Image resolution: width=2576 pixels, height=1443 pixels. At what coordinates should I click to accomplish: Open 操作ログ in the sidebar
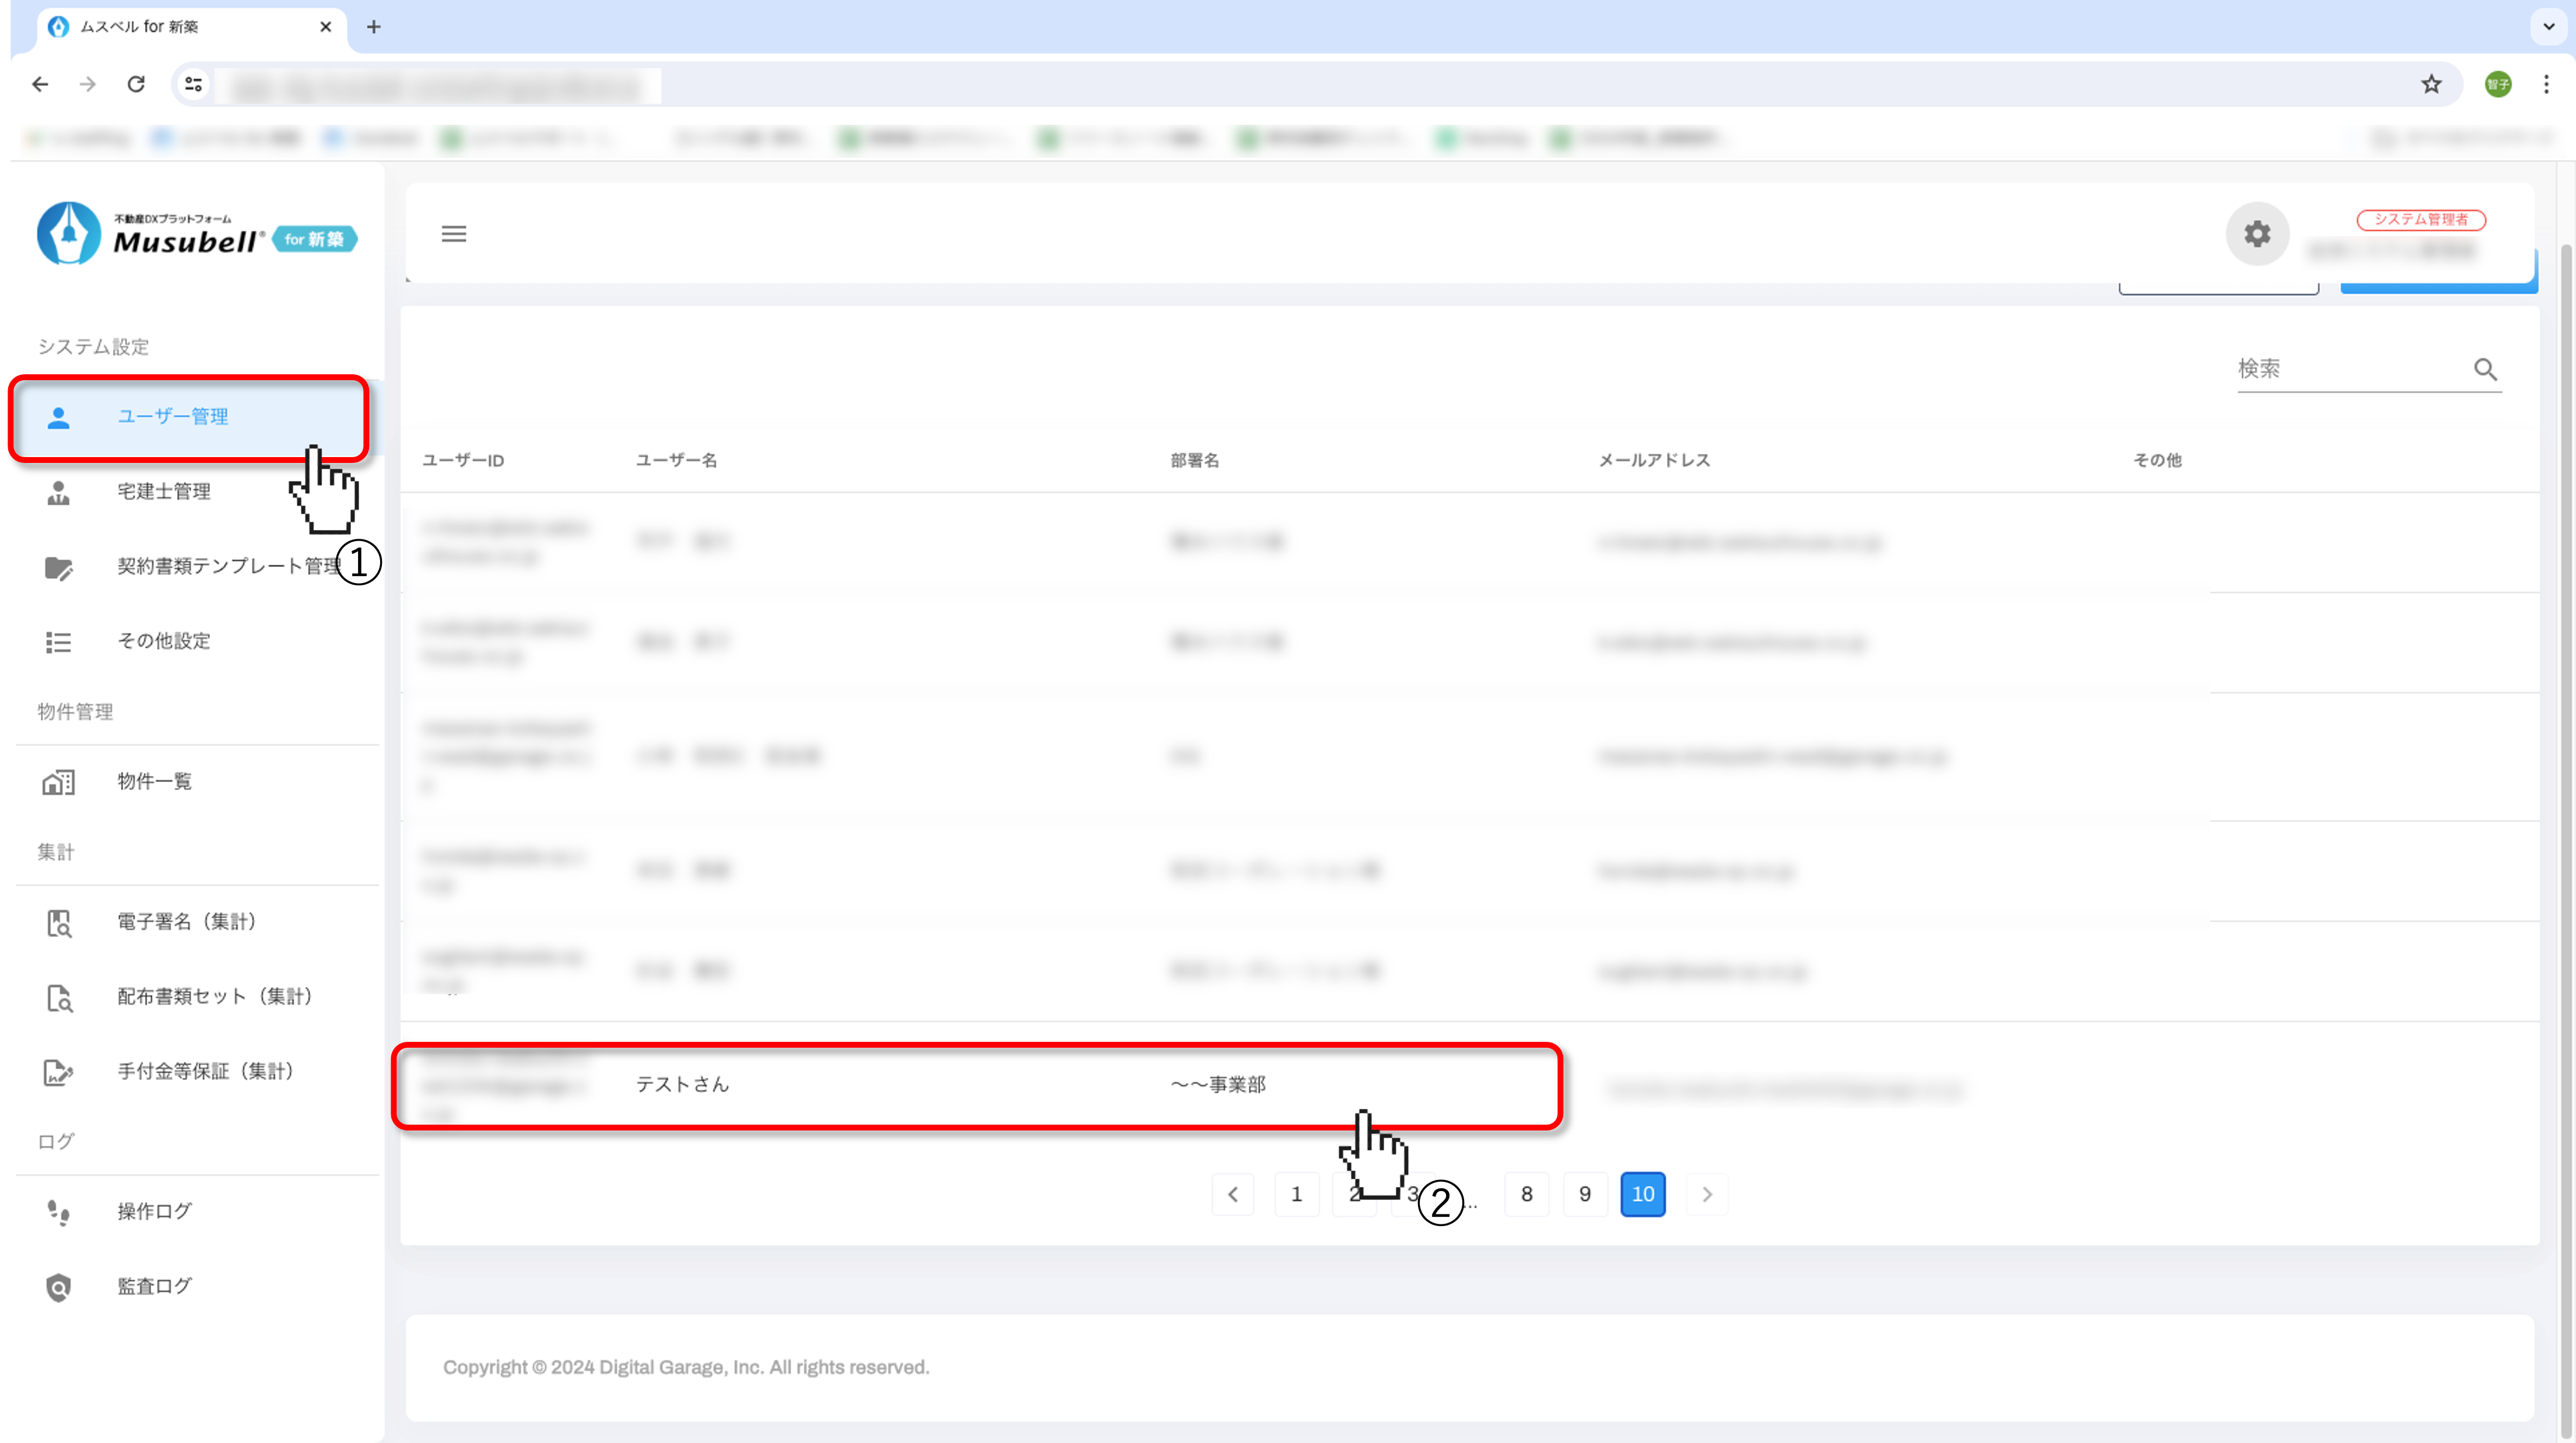point(154,1211)
